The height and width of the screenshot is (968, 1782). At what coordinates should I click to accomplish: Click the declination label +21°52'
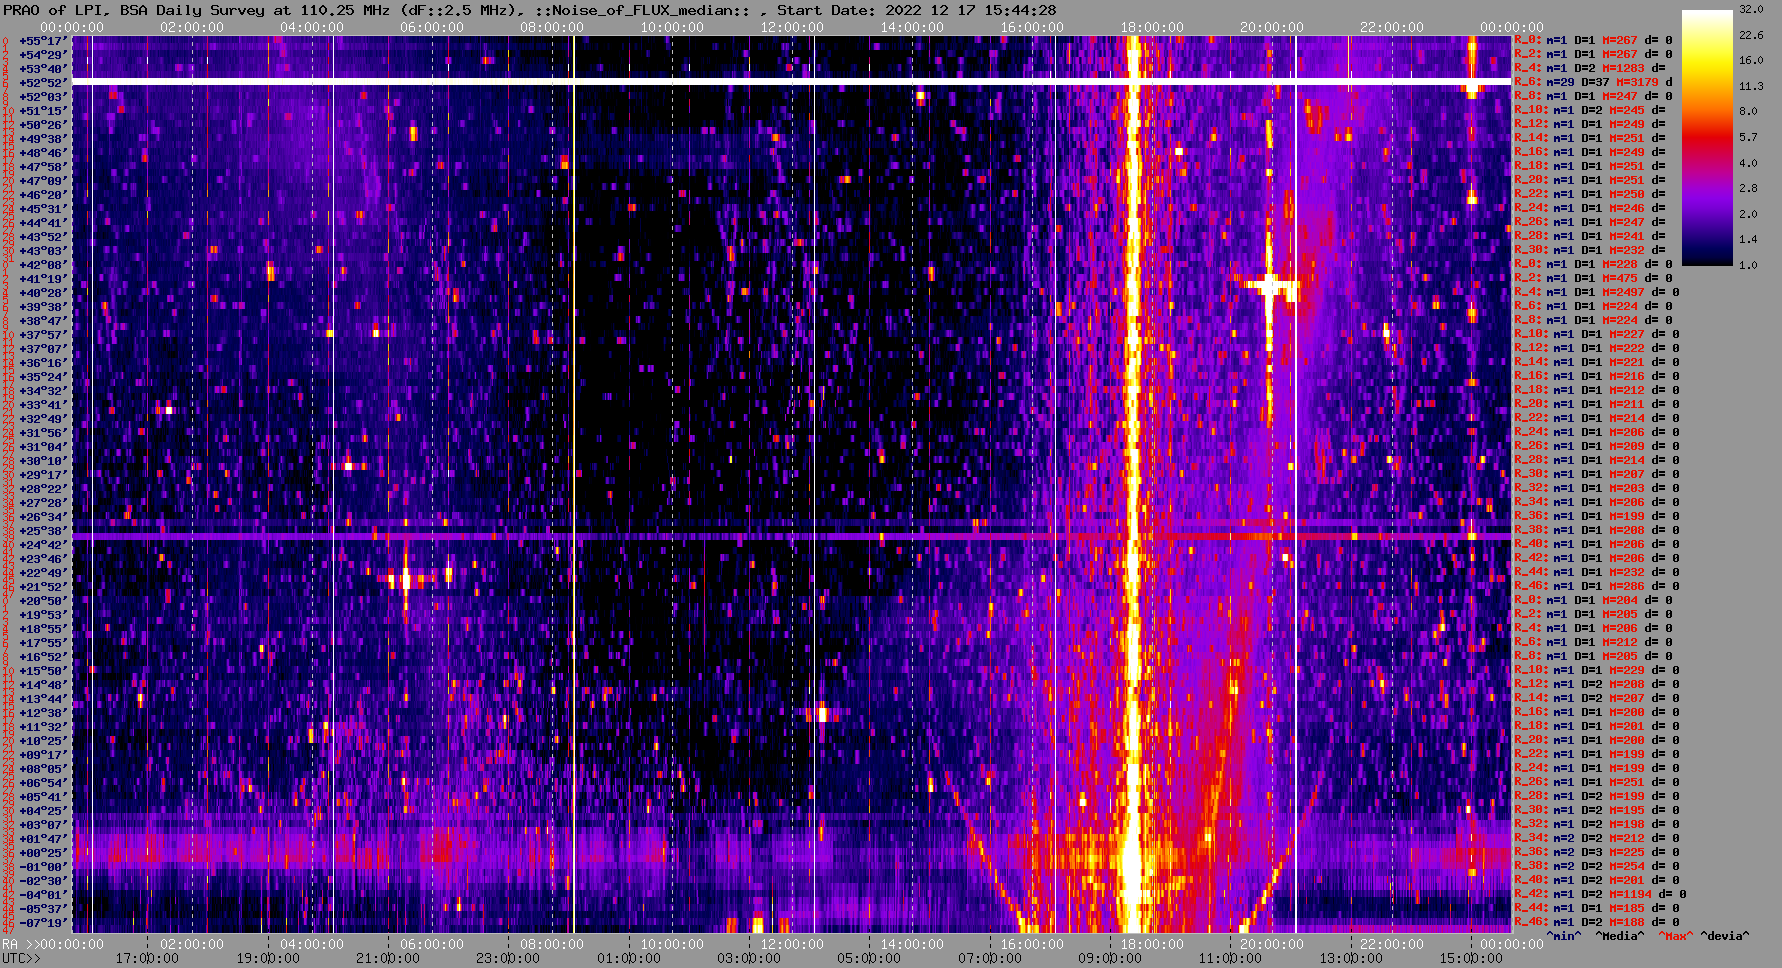click(x=43, y=586)
